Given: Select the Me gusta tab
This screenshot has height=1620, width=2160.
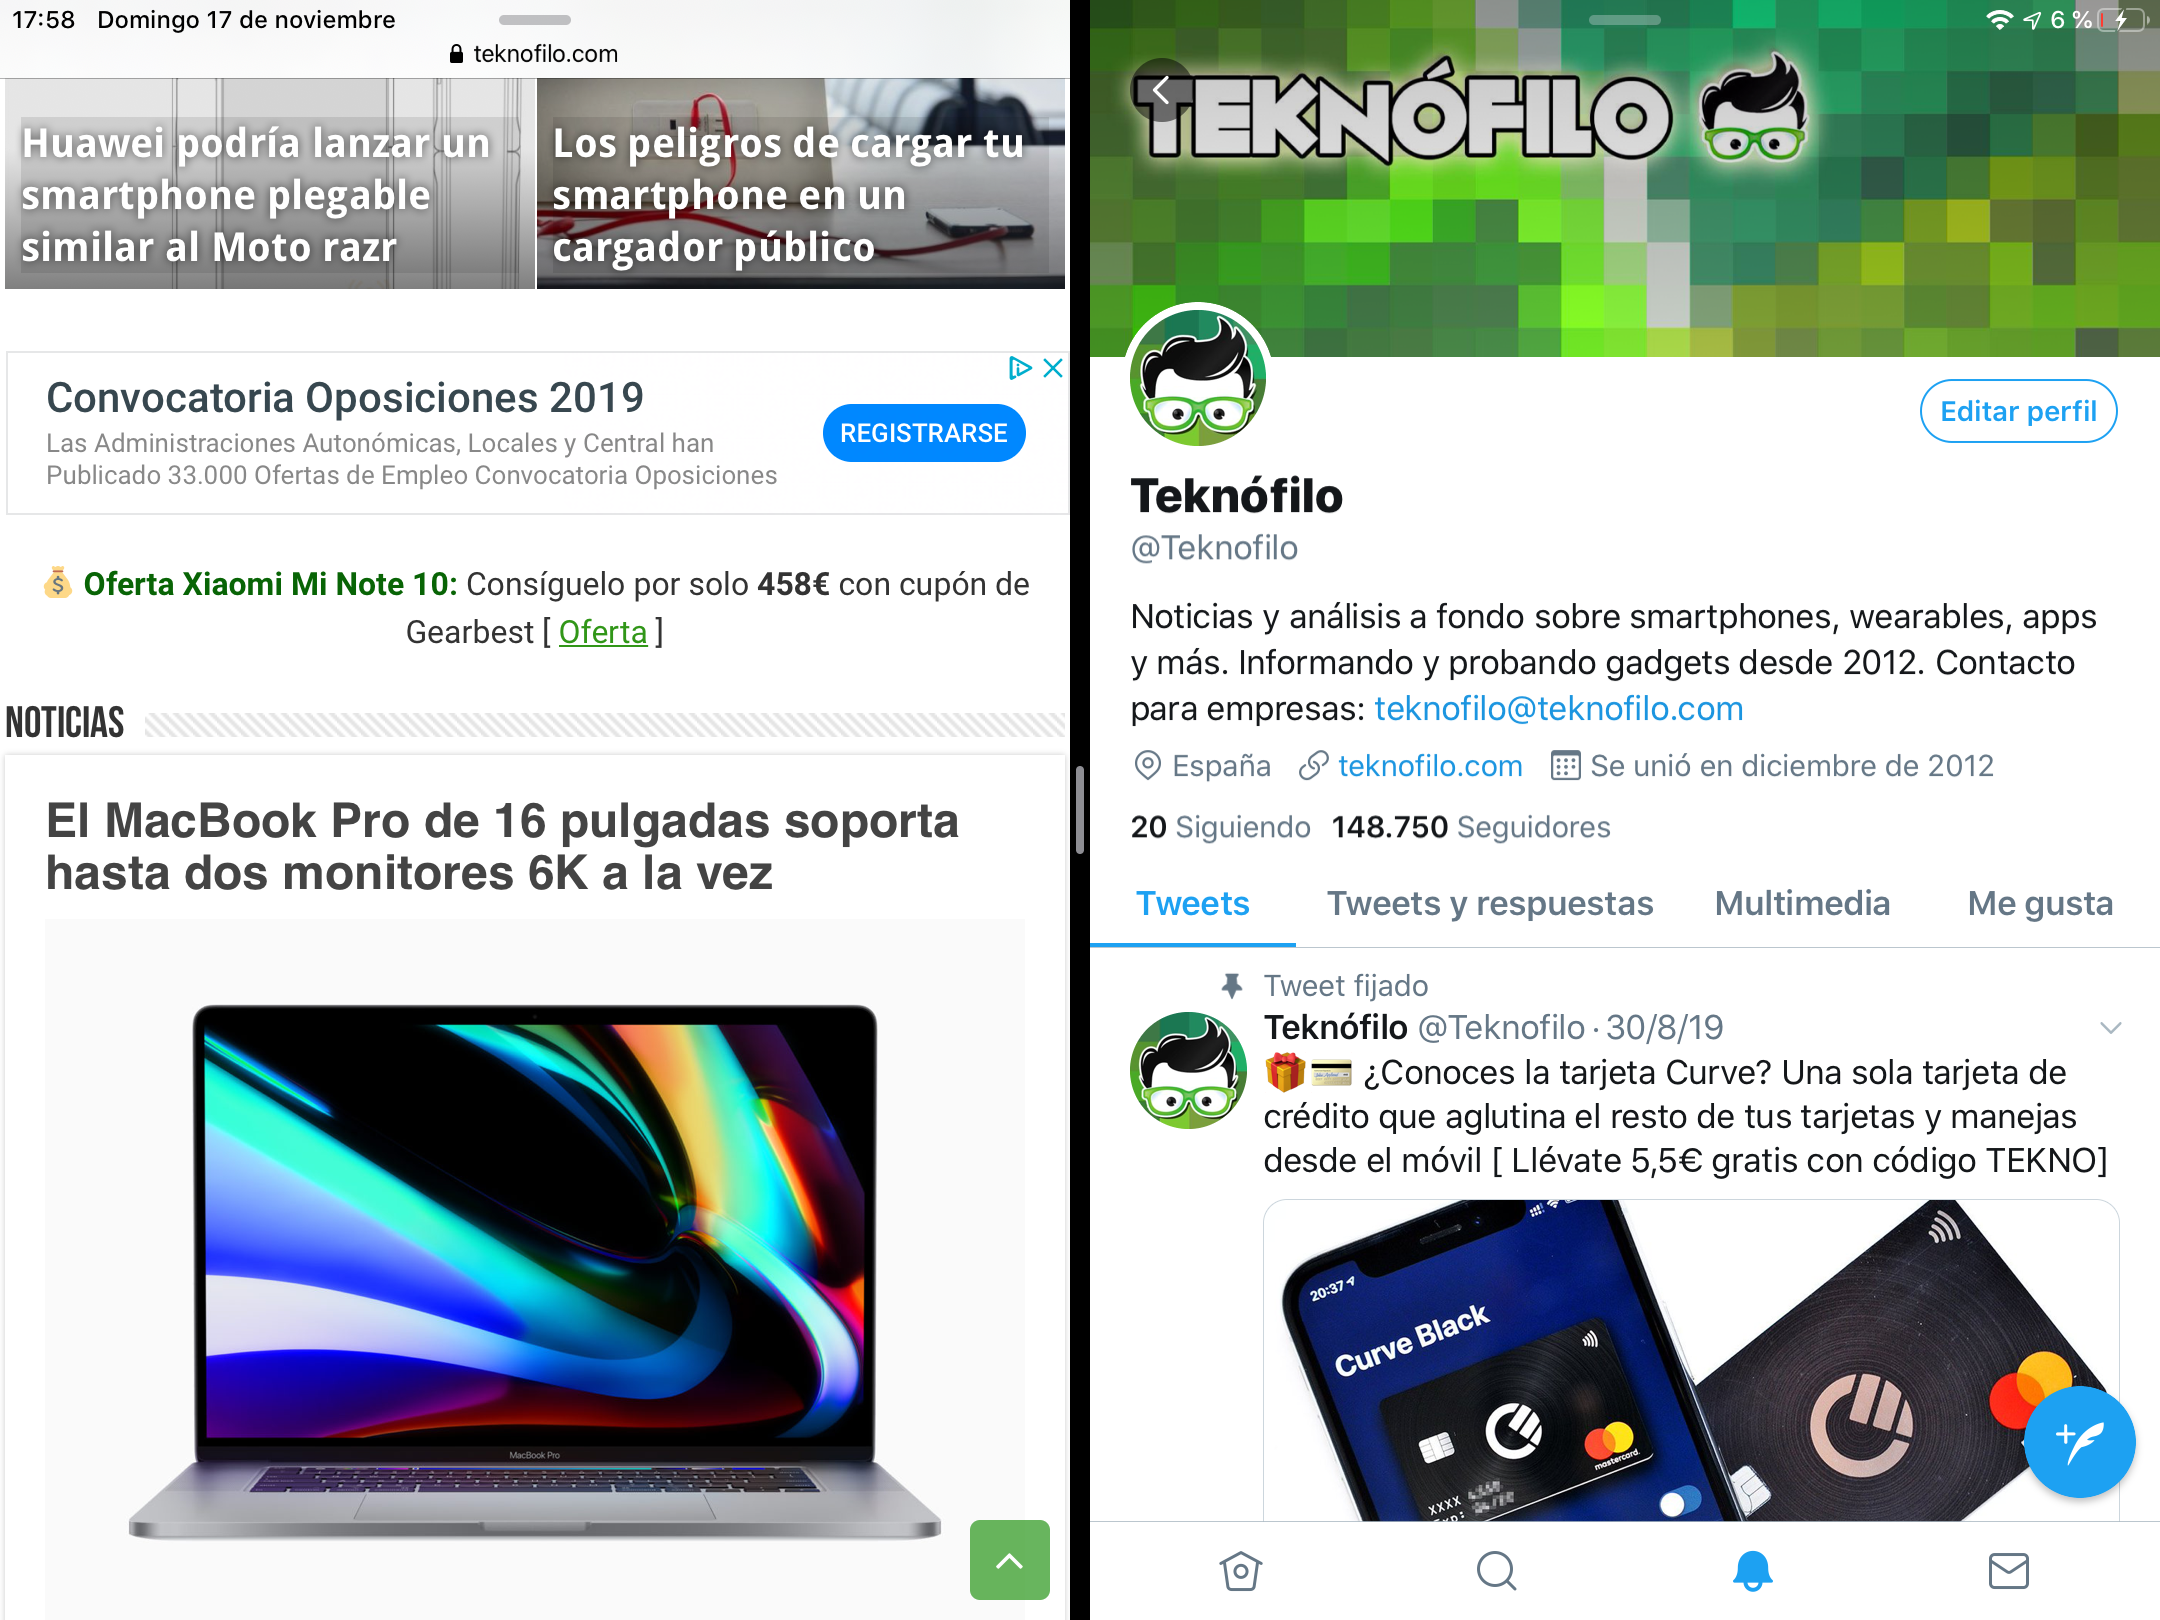Looking at the screenshot, I should click(2040, 903).
